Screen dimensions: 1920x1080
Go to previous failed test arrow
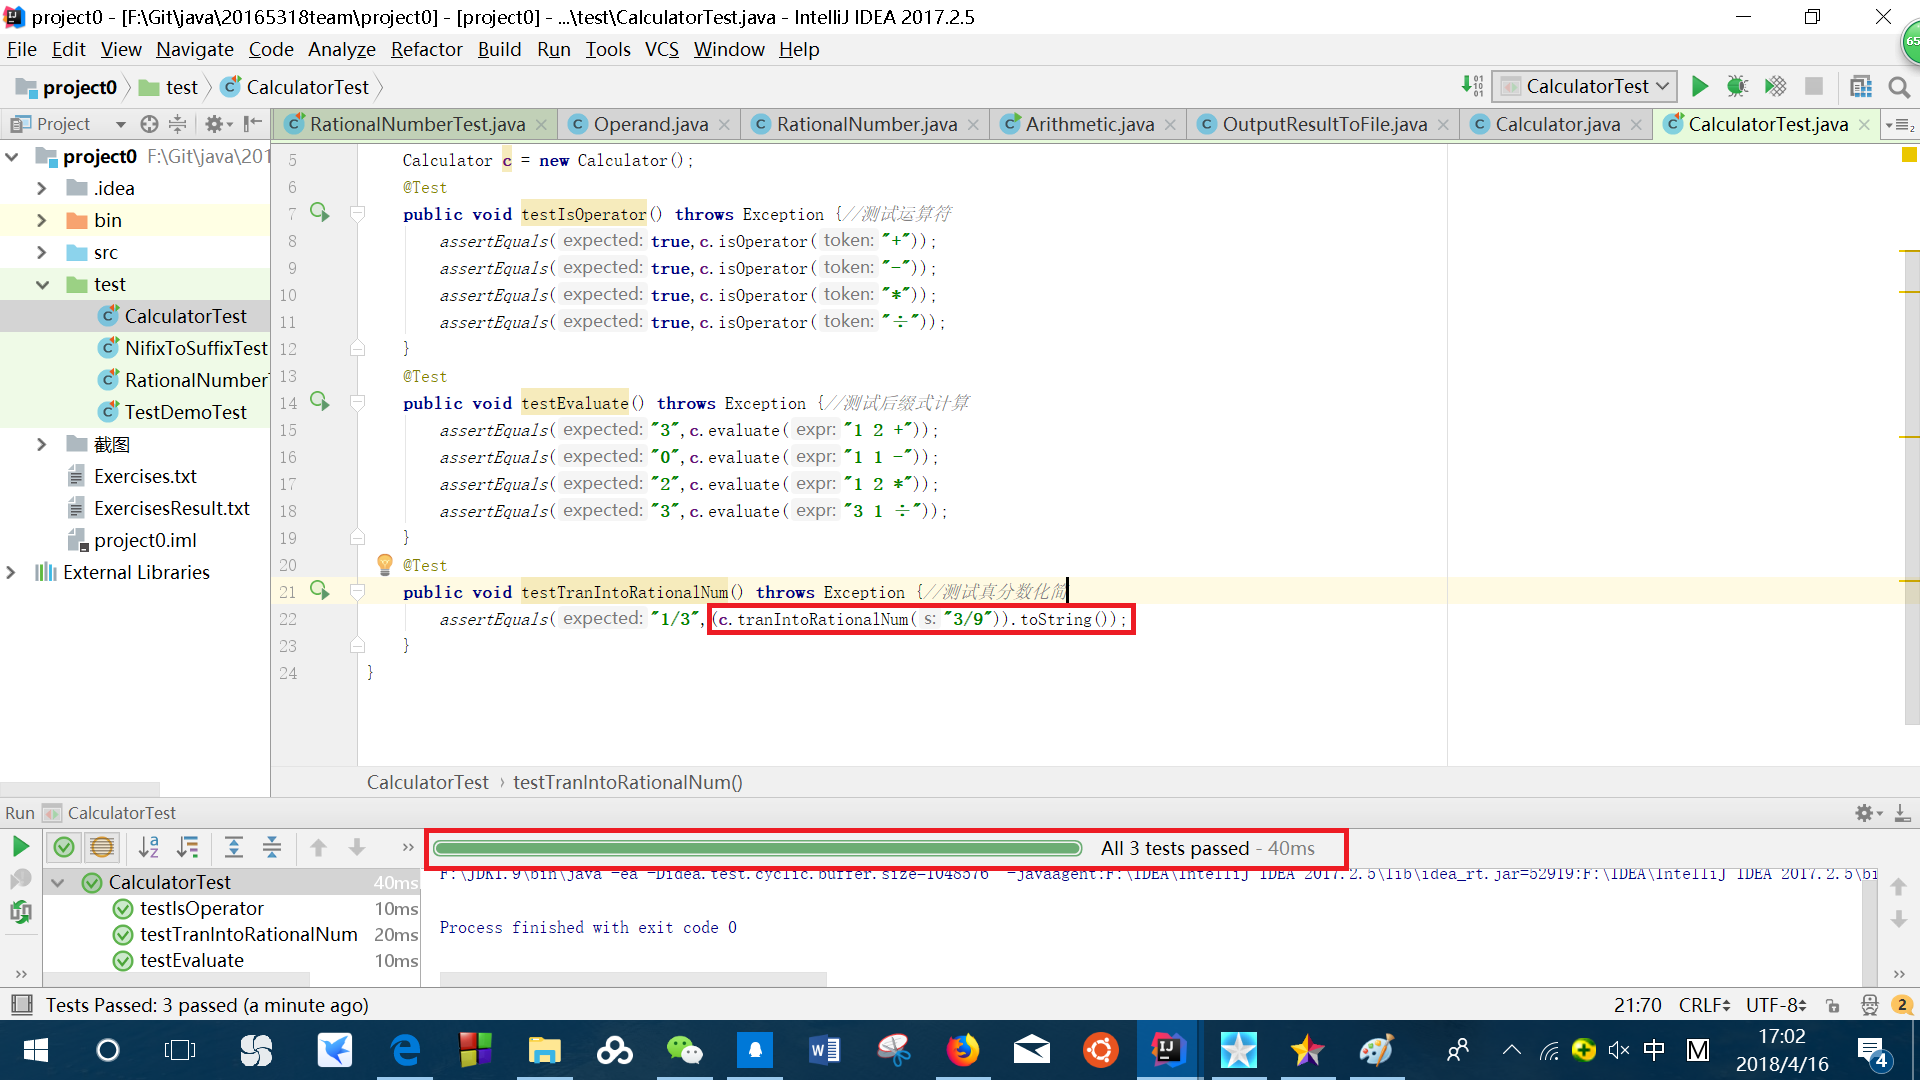pos(318,847)
